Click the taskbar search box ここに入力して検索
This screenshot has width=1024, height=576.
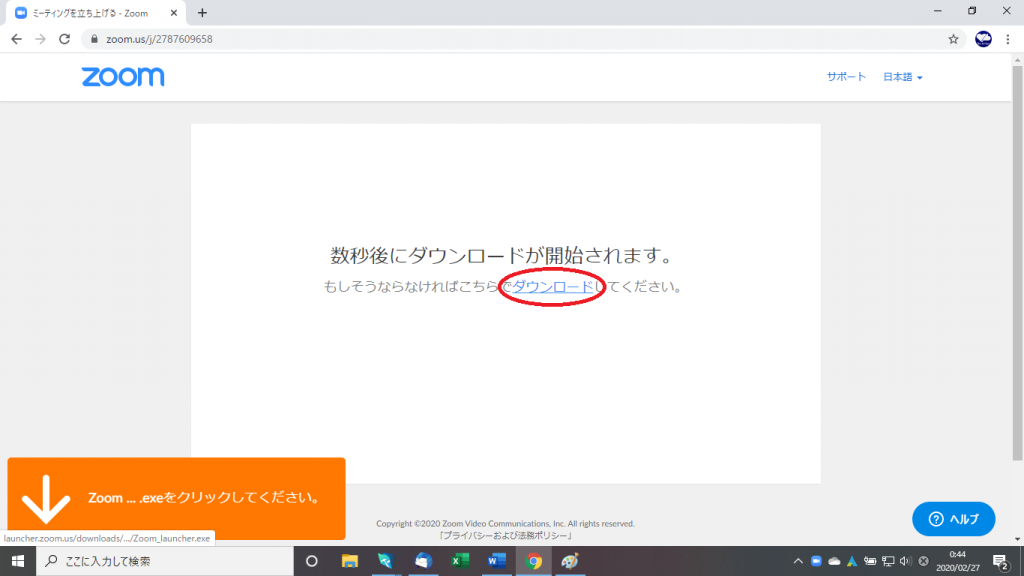165,561
